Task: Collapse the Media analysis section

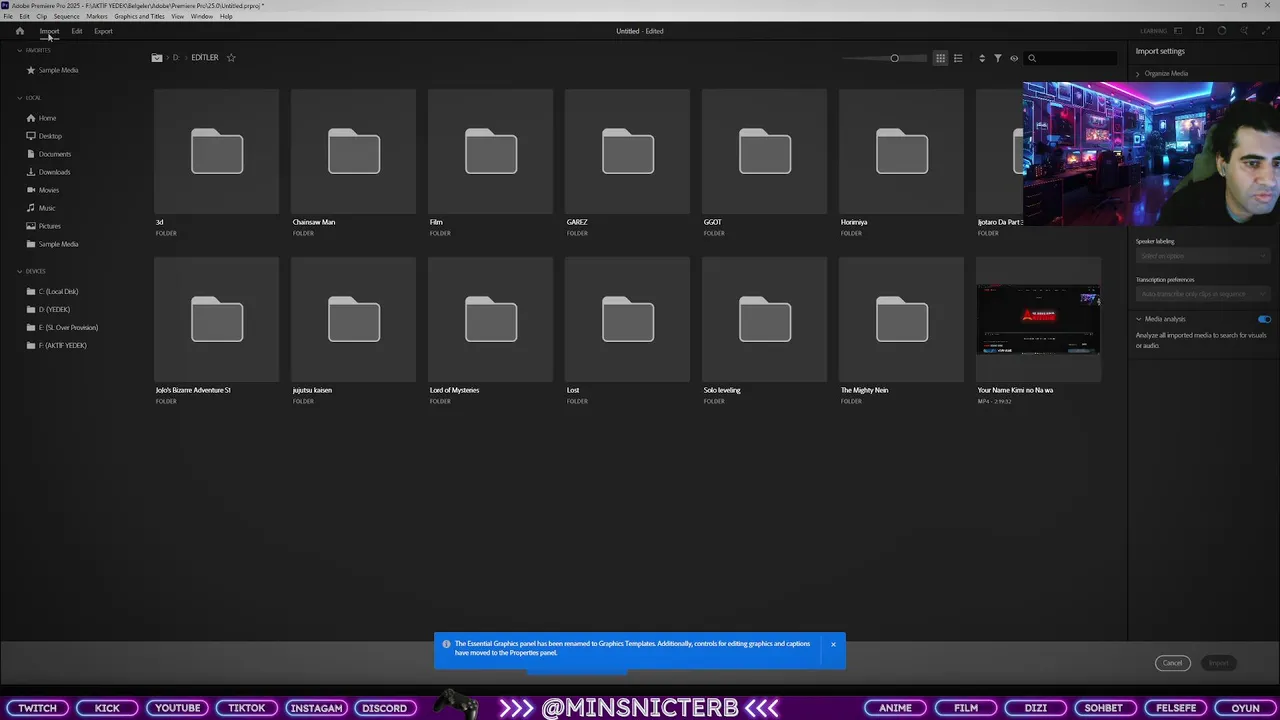Action: [1138, 319]
